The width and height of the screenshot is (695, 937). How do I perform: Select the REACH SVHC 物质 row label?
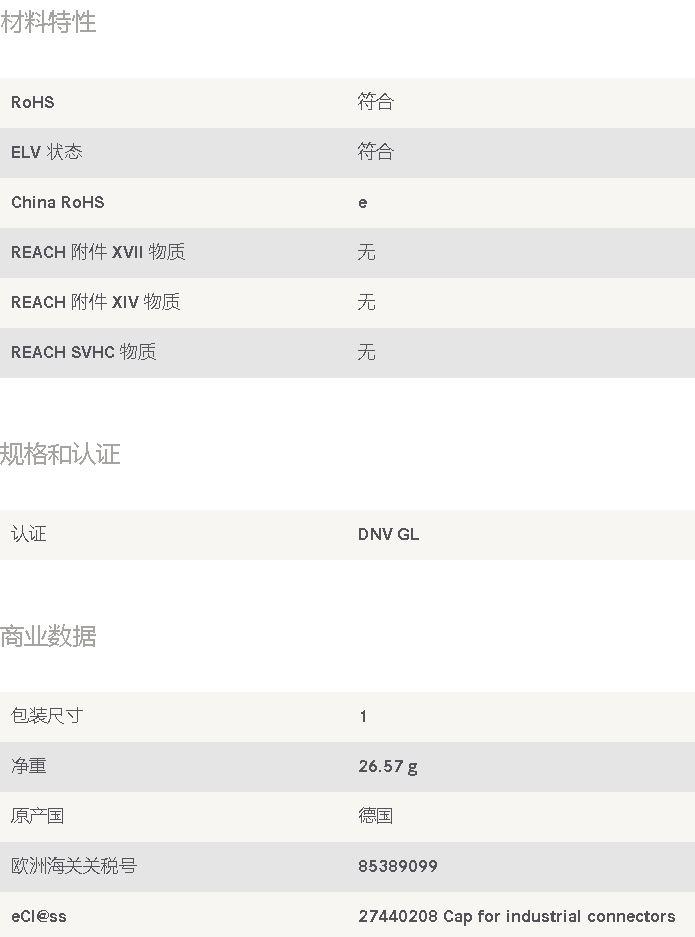84,352
